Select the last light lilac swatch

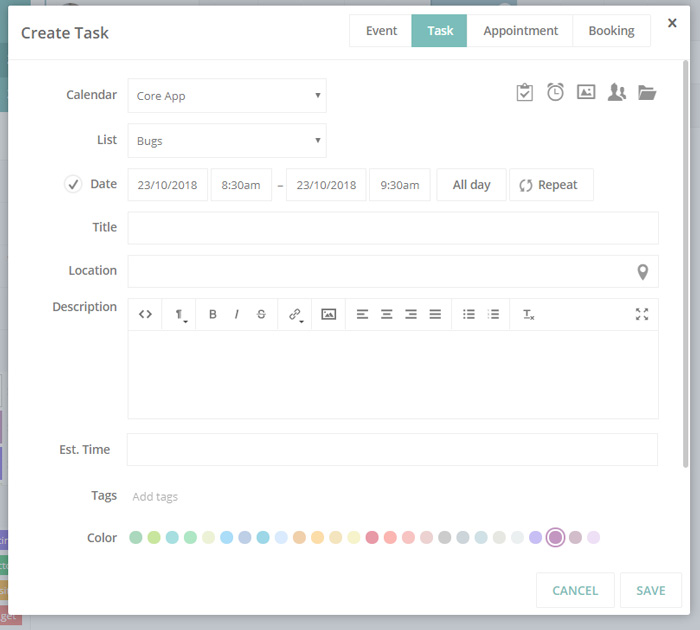(593, 537)
